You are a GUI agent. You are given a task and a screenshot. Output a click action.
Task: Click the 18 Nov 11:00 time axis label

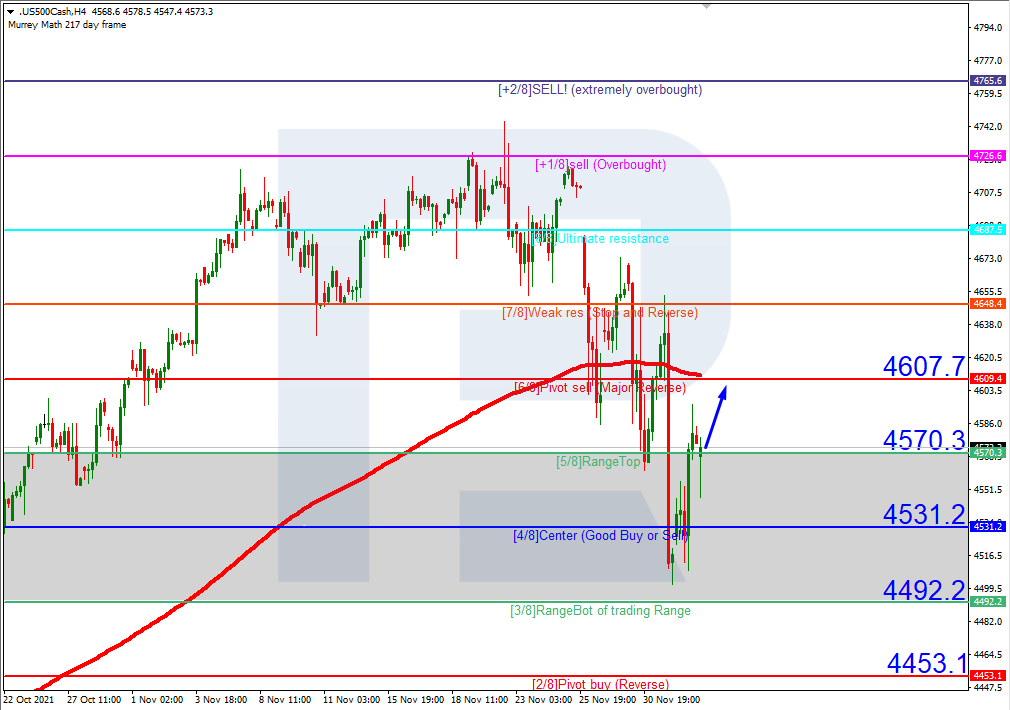(x=480, y=700)
